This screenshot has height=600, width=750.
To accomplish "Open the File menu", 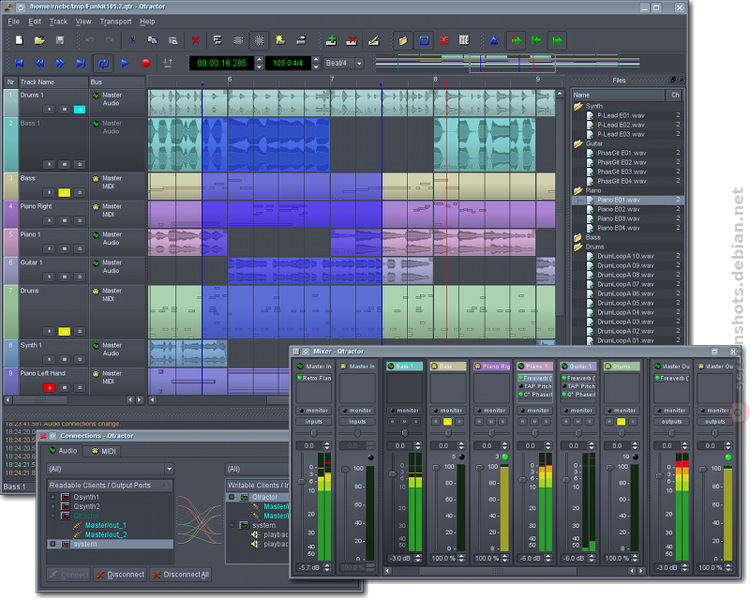I will tap(13, 22).
